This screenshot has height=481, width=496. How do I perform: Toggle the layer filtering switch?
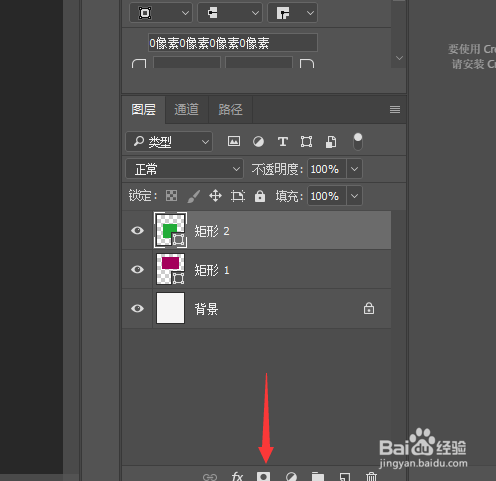point(358,142)
